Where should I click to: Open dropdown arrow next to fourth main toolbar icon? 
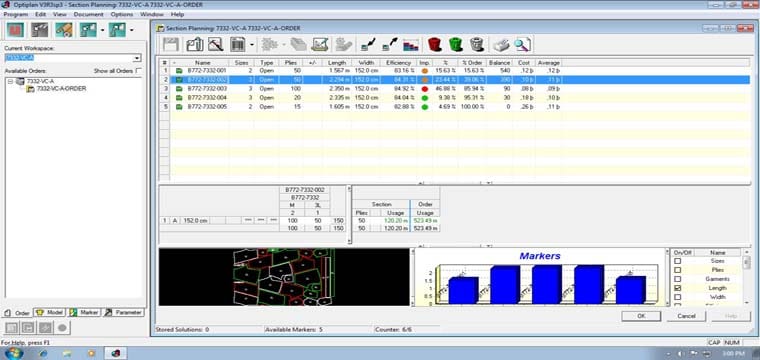(x=102, y=31)
